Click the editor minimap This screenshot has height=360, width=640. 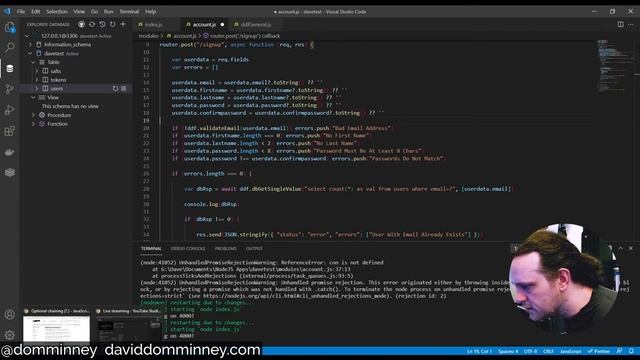click(616, 65)
